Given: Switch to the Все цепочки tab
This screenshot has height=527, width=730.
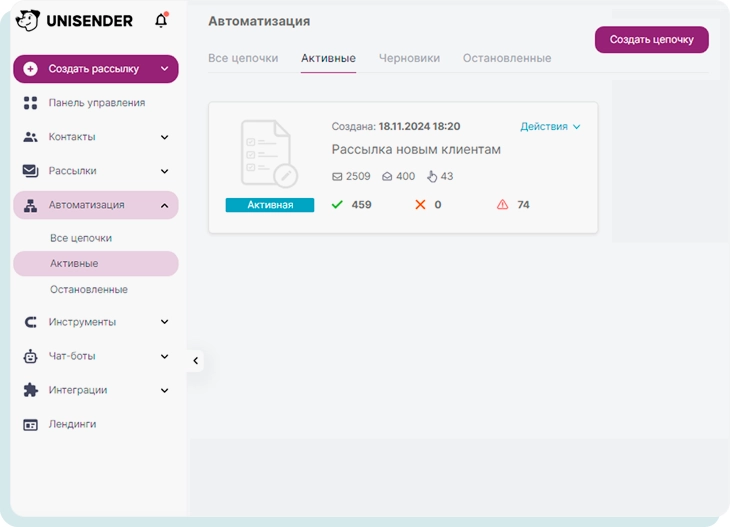Looking at the screenshot, I should (x=243, y=58).
